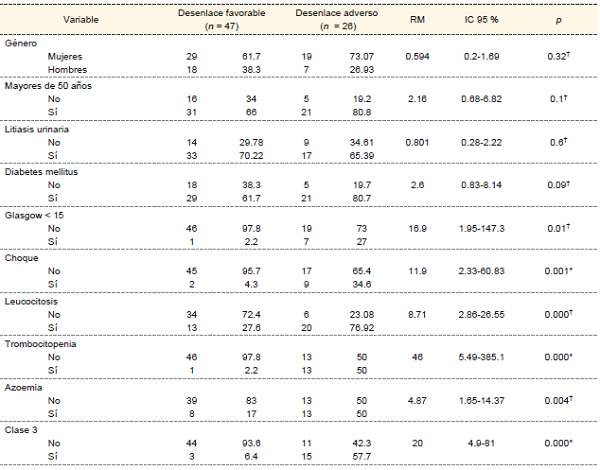Click the Litiasis urinaria row label
The width and height of the screenshot is (600, 470).
click(x=38, y=129)
